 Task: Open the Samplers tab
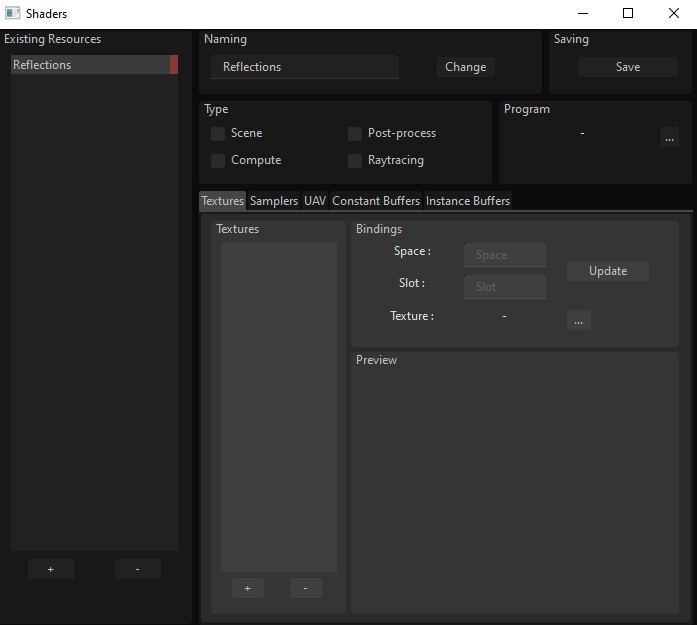pos(274,201)
